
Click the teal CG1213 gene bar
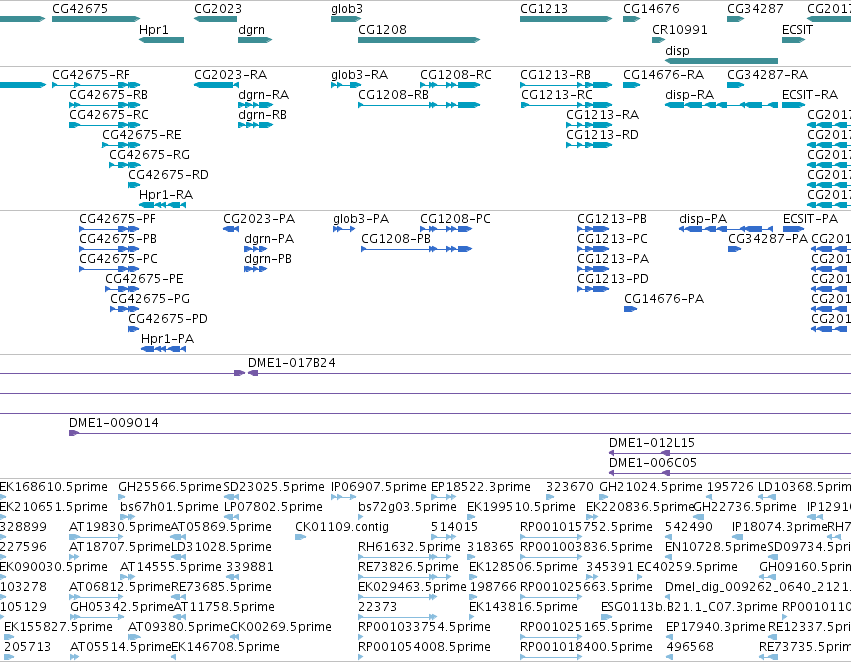[x=566, y=19]
